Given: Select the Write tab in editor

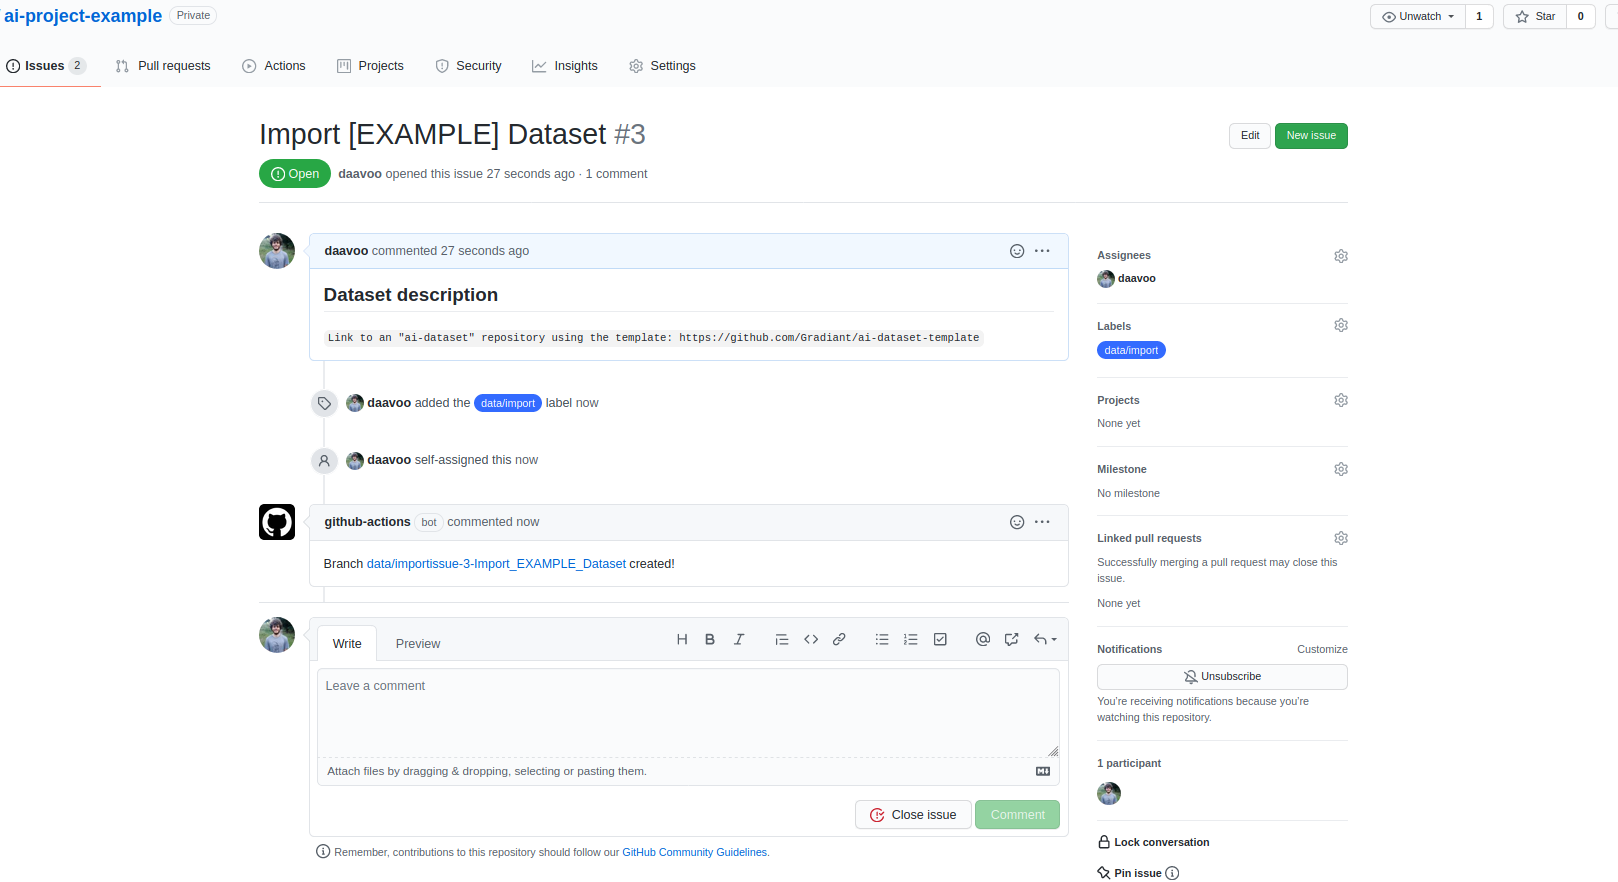Looking at the screenshot, I should pos(347,644).
